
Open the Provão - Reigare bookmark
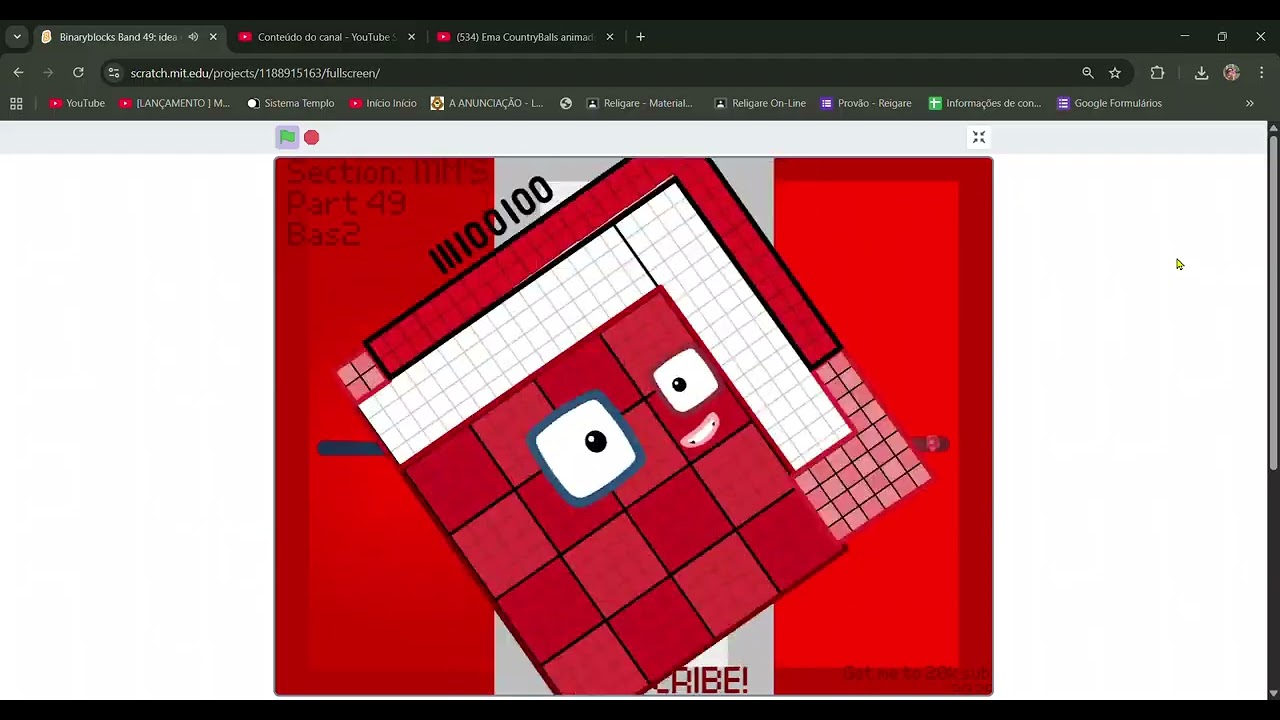pos(866,103)
